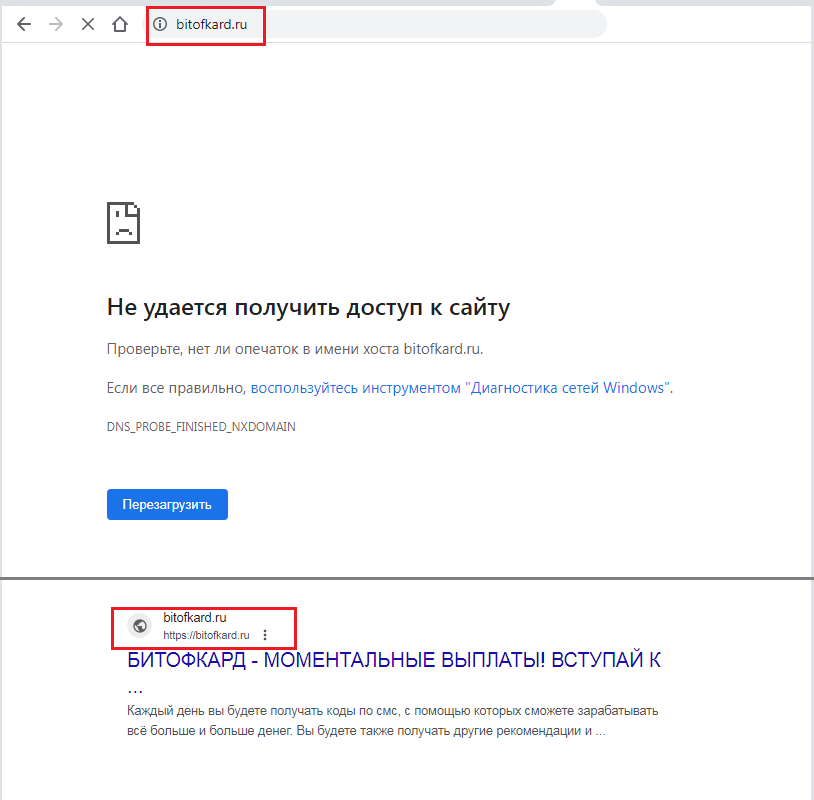This screenshot has height=800, width=814.
Task: Click the browser back arrow
Action: (x=24, y=24)
